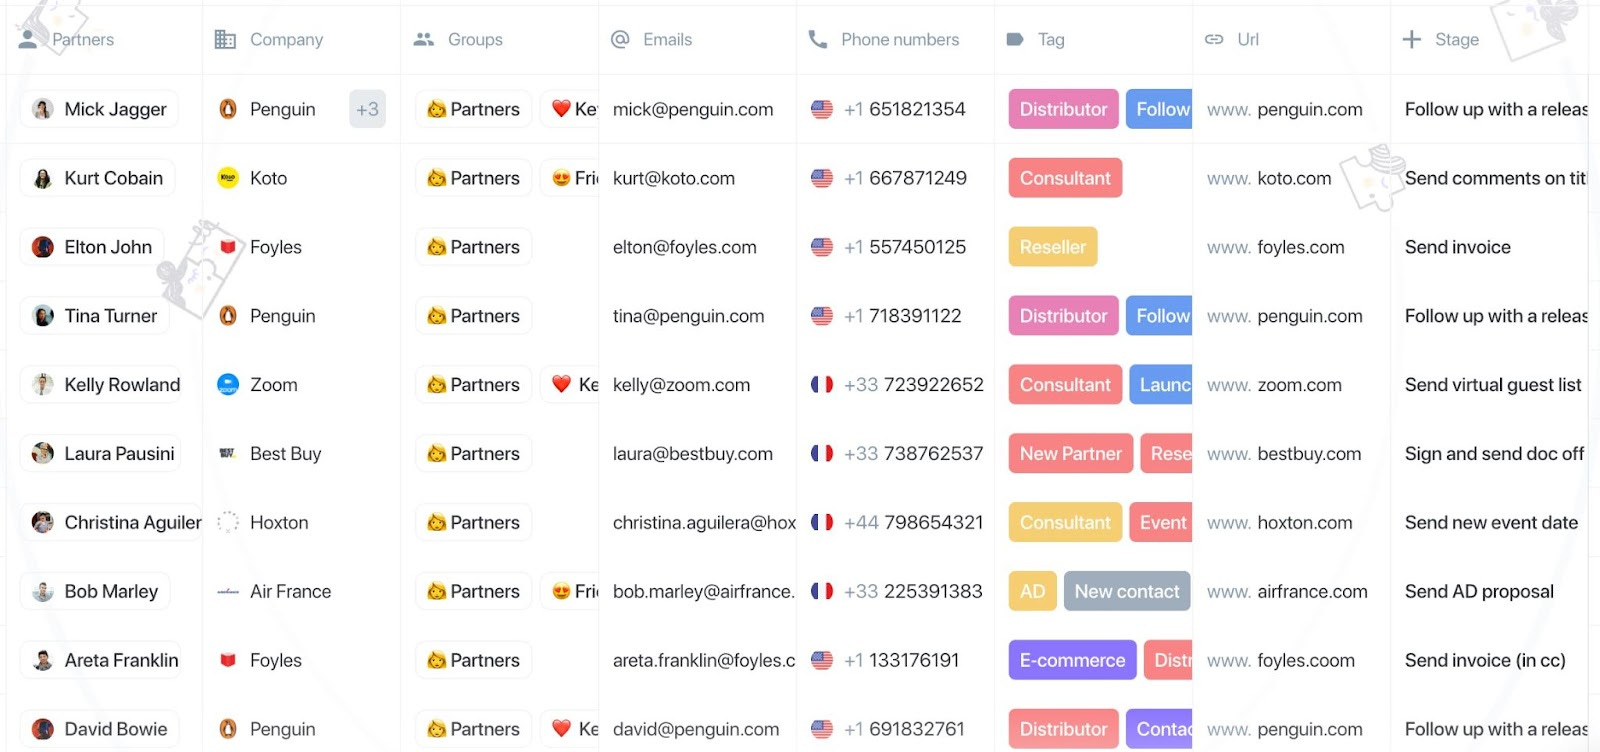
Task: Click the Partners group chip in Elton John's row
Action: point(474,247)
